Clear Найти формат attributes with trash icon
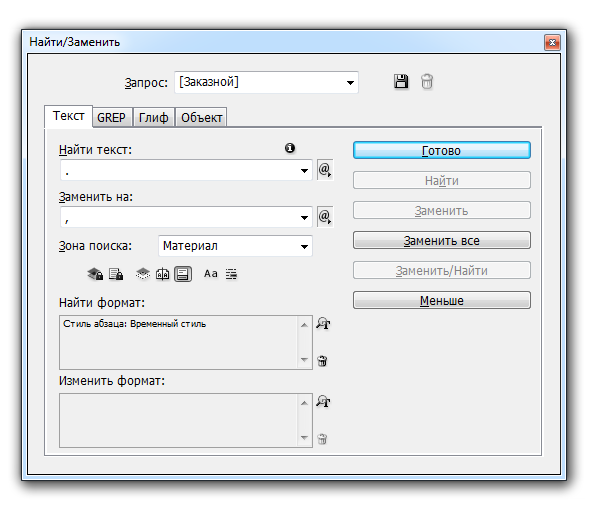595x514 pixels. [322, 361]
